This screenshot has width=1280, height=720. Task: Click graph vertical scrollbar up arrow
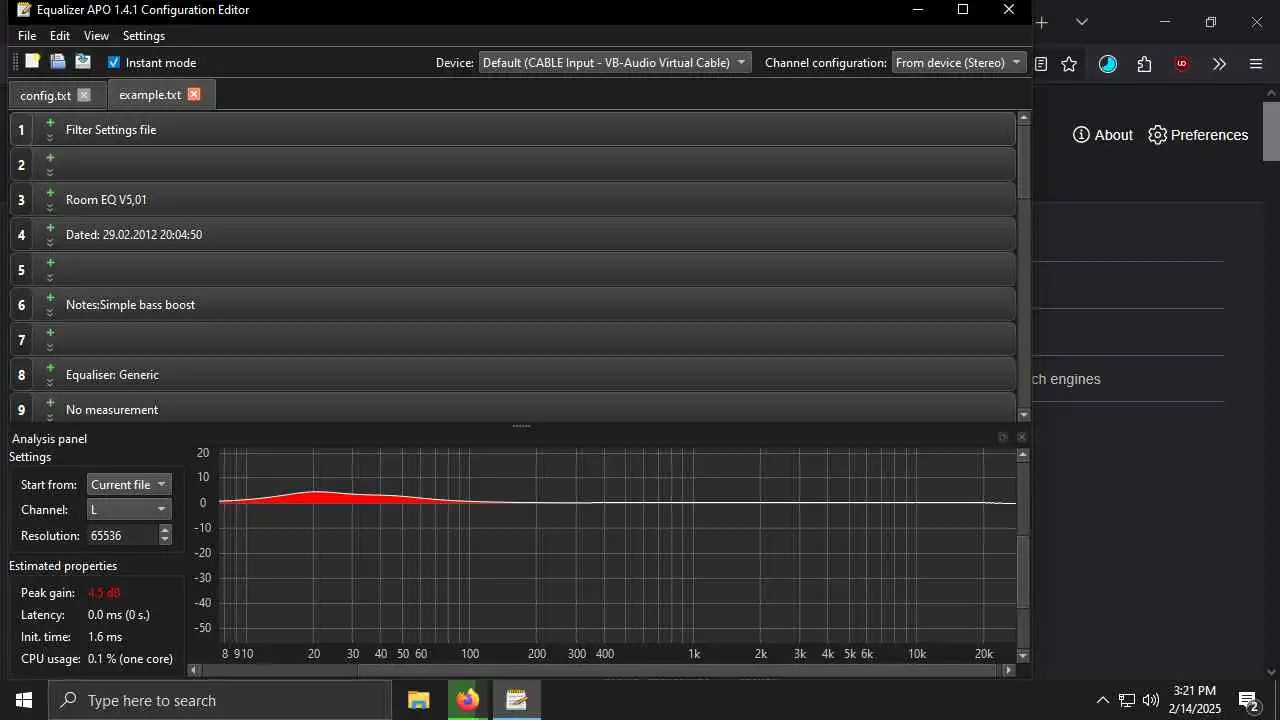tap(1023, 455)
